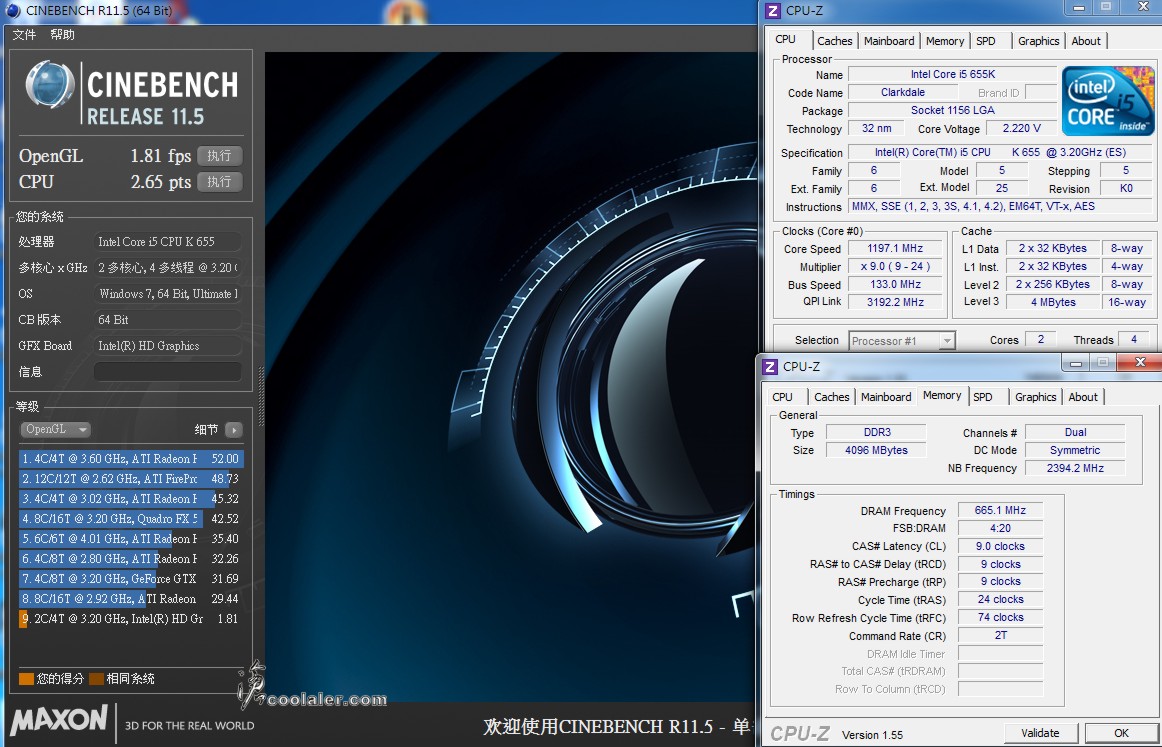Click the OK button in CPU-Z
This screenshot has height=747, width=1162.
pos(1121,734)
